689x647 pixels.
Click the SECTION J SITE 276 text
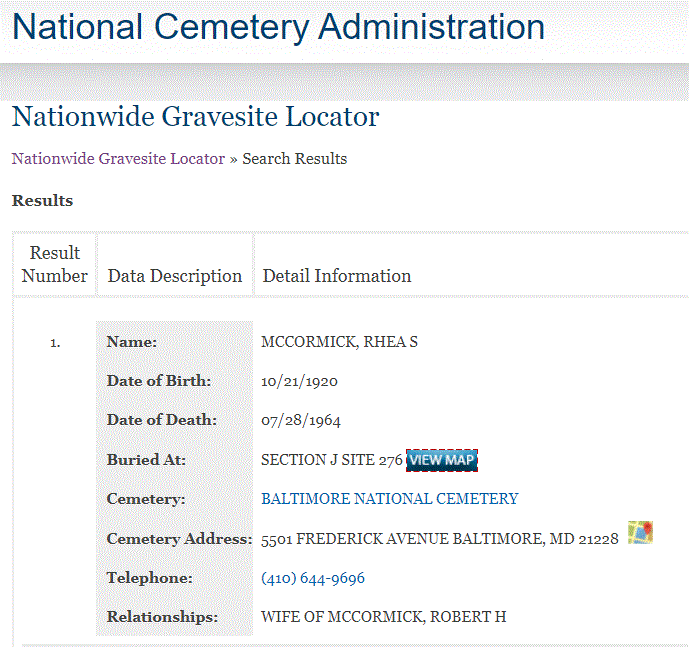331,460
